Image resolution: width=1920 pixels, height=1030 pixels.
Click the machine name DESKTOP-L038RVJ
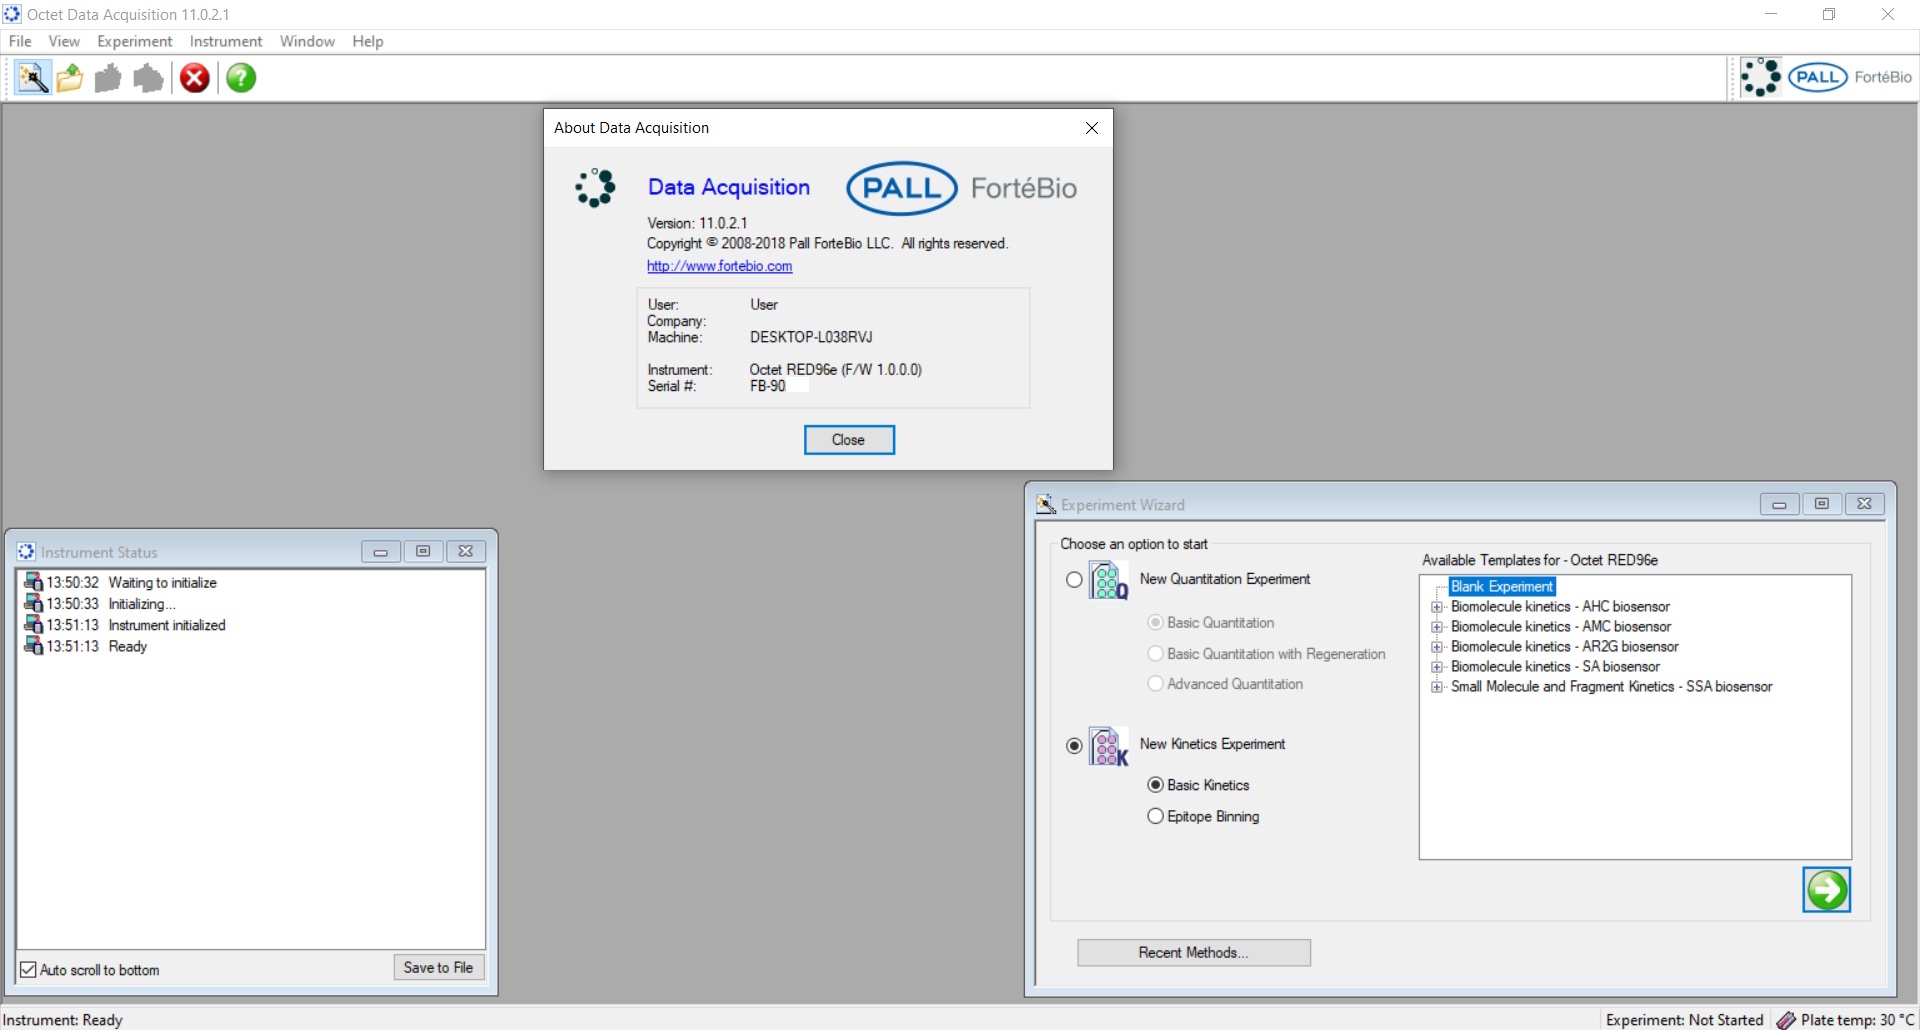coord(811,337)
